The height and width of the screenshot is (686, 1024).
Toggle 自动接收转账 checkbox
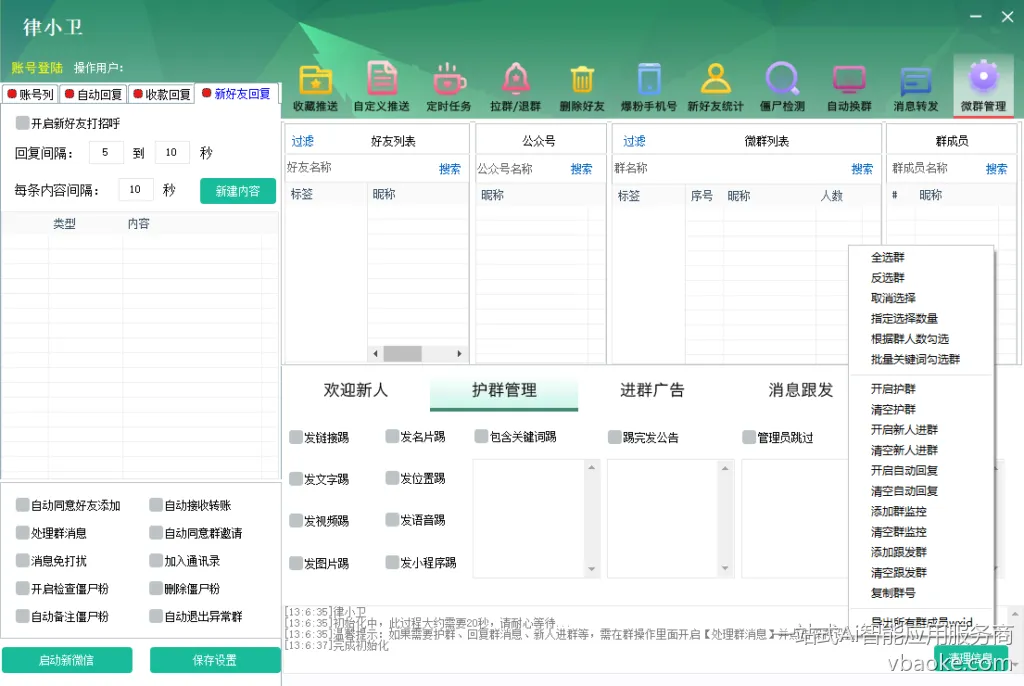click(155, 504)
